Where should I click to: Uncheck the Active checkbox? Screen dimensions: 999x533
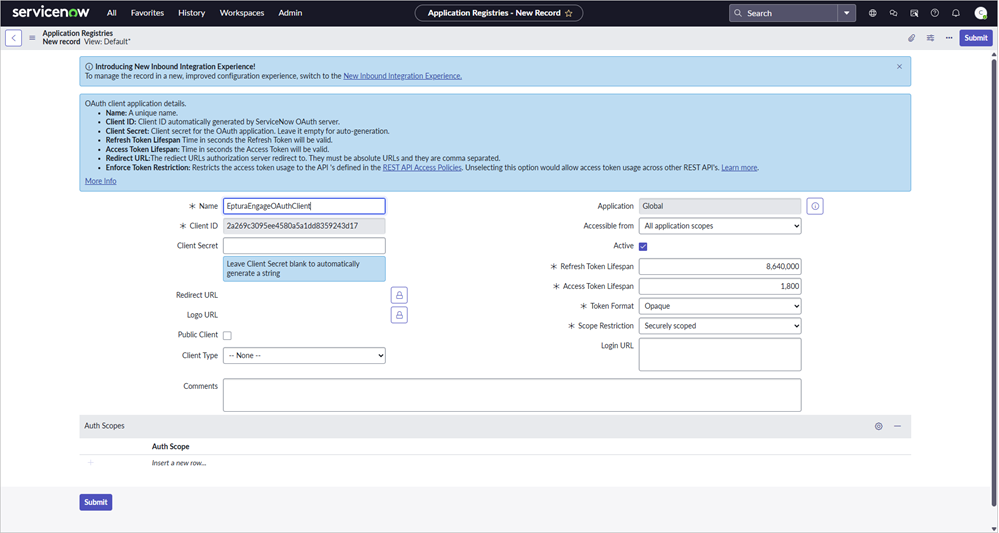click(x=643, y=246)
